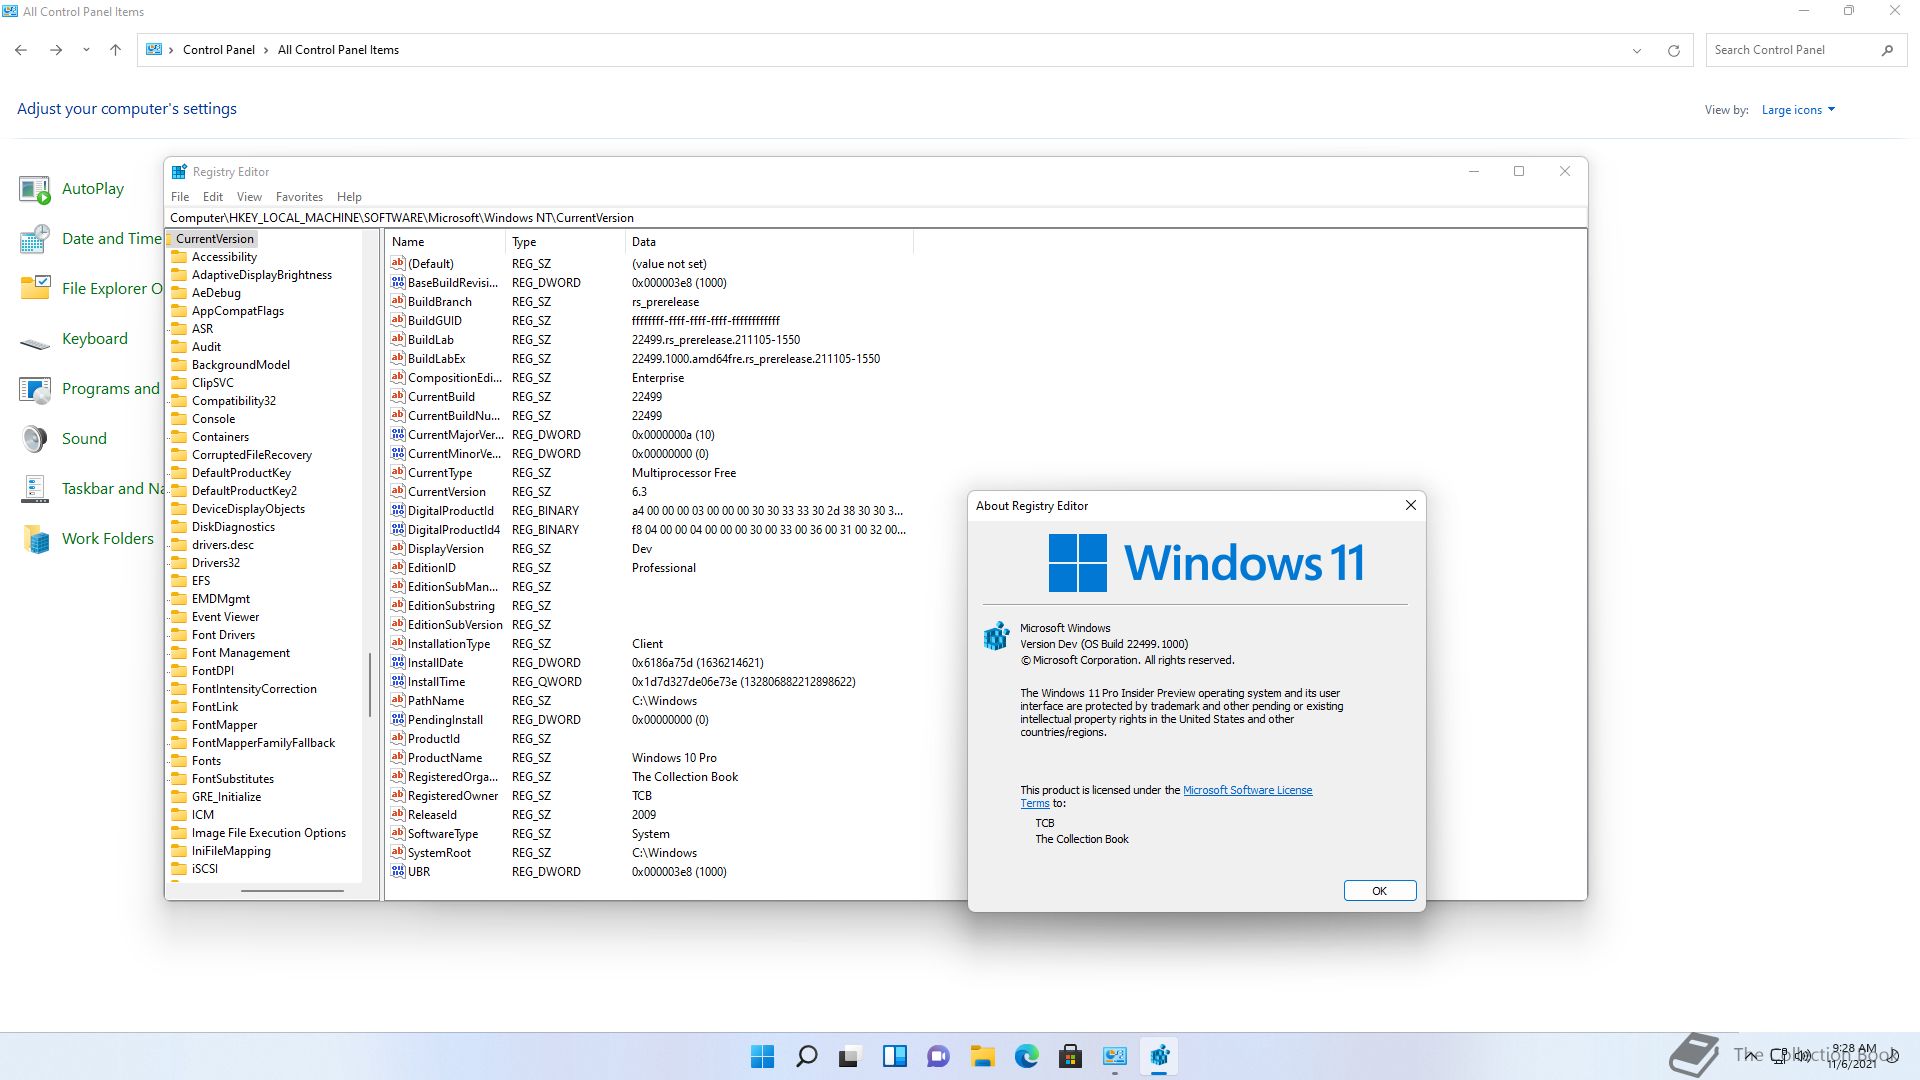Select the ProductName value row
The height and width of the screenshot is (1080, 1920).
click(650, 758)
